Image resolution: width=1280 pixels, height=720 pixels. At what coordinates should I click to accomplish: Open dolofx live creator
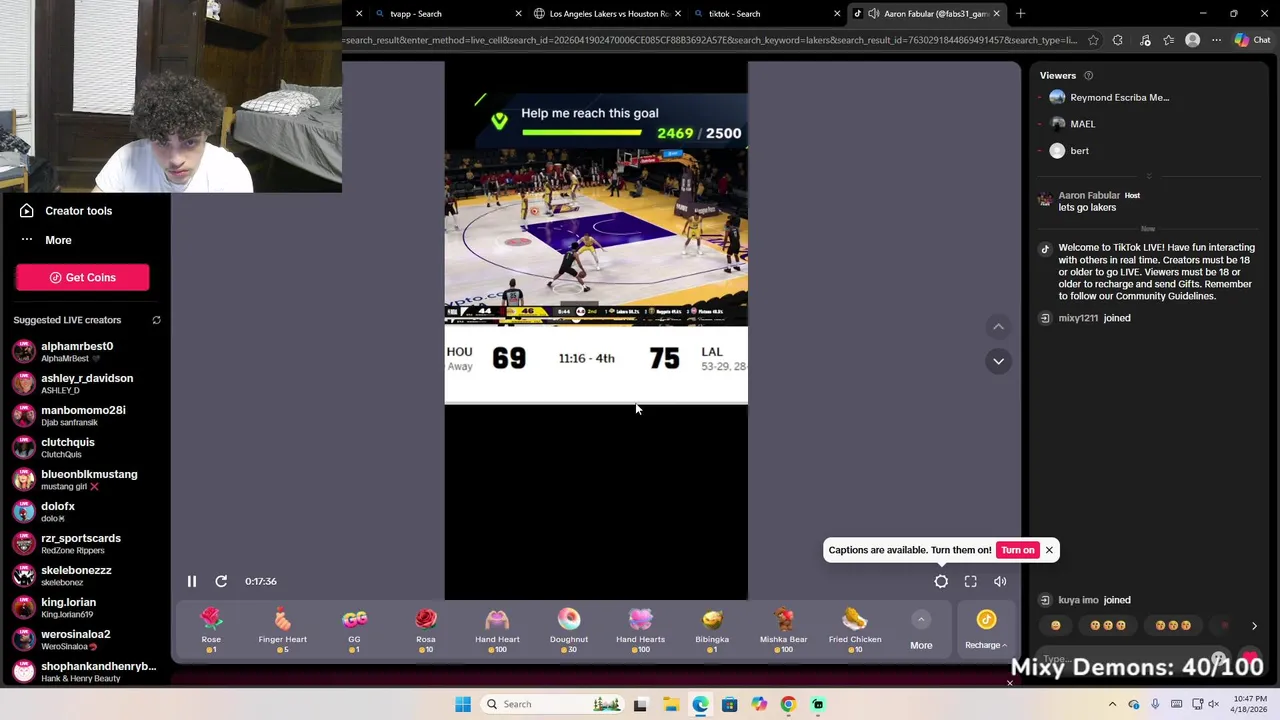pyautogui.click(x=84, y=512)
